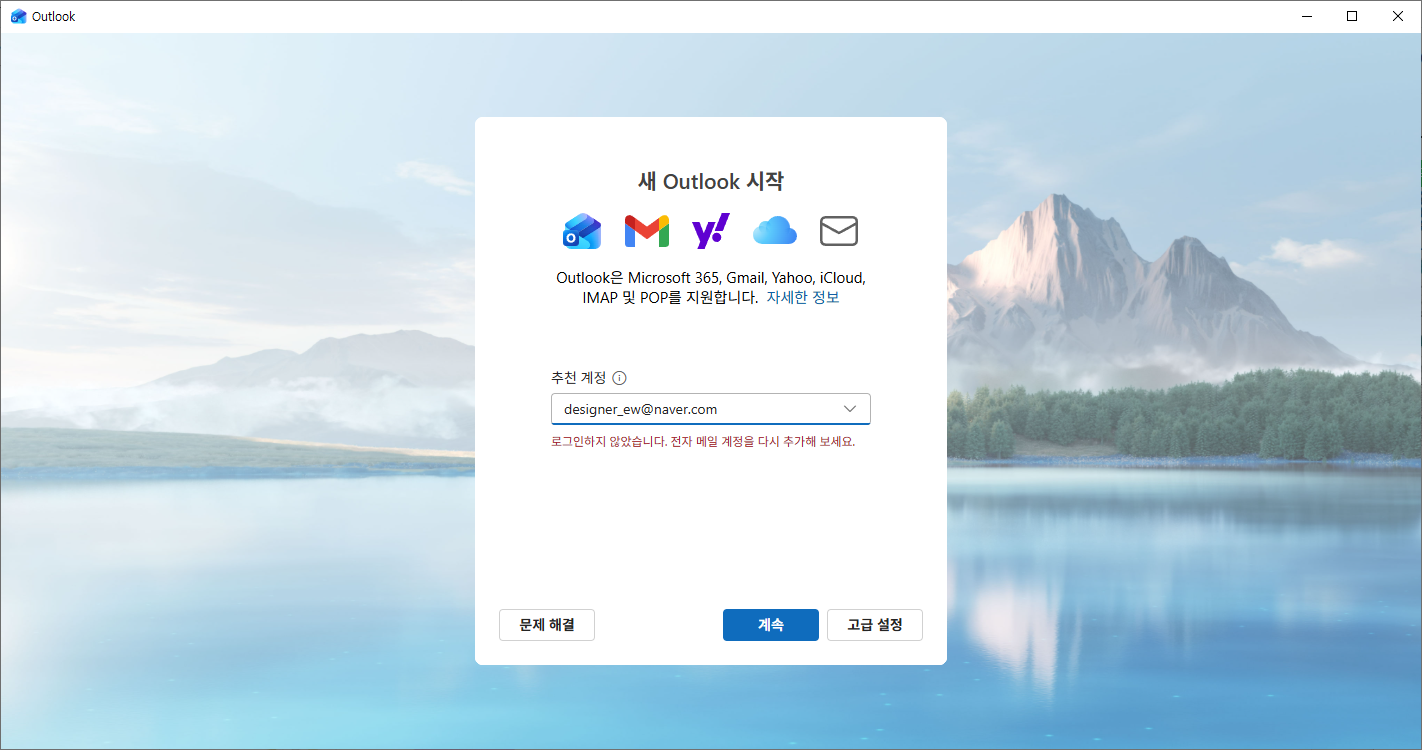The image size is (1422, 750).
Task: Click the Outlook provider icon
Action: (x=582, y=231)
